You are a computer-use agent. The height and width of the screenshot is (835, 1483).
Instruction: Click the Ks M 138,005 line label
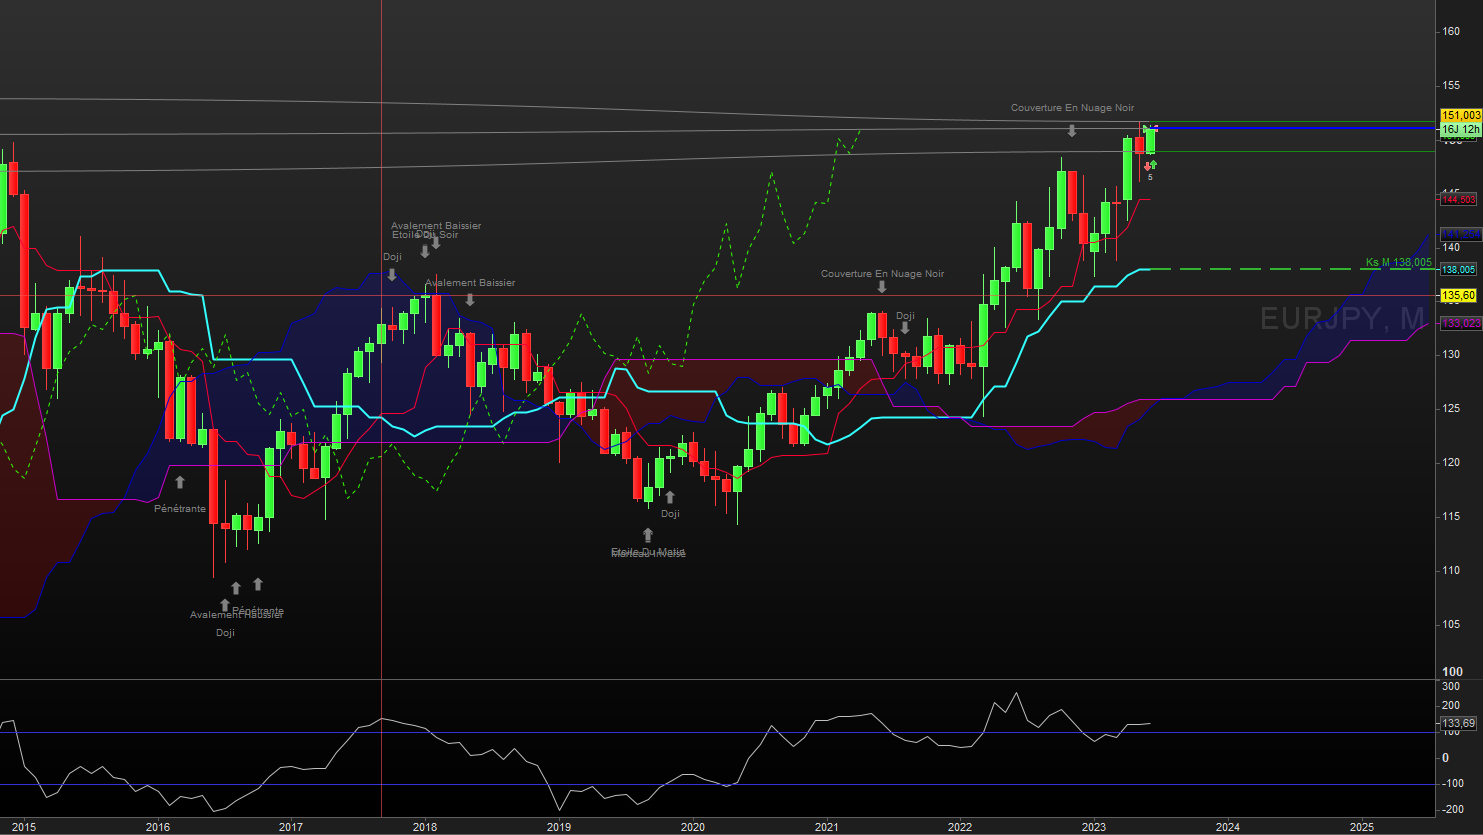click(x=1398, y=263)
